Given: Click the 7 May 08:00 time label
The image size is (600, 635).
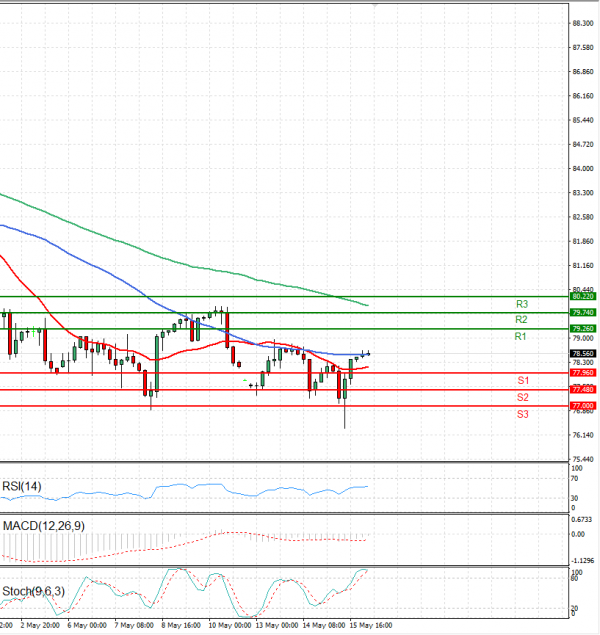Looking at the screenshot, I should tap(134, 625).
